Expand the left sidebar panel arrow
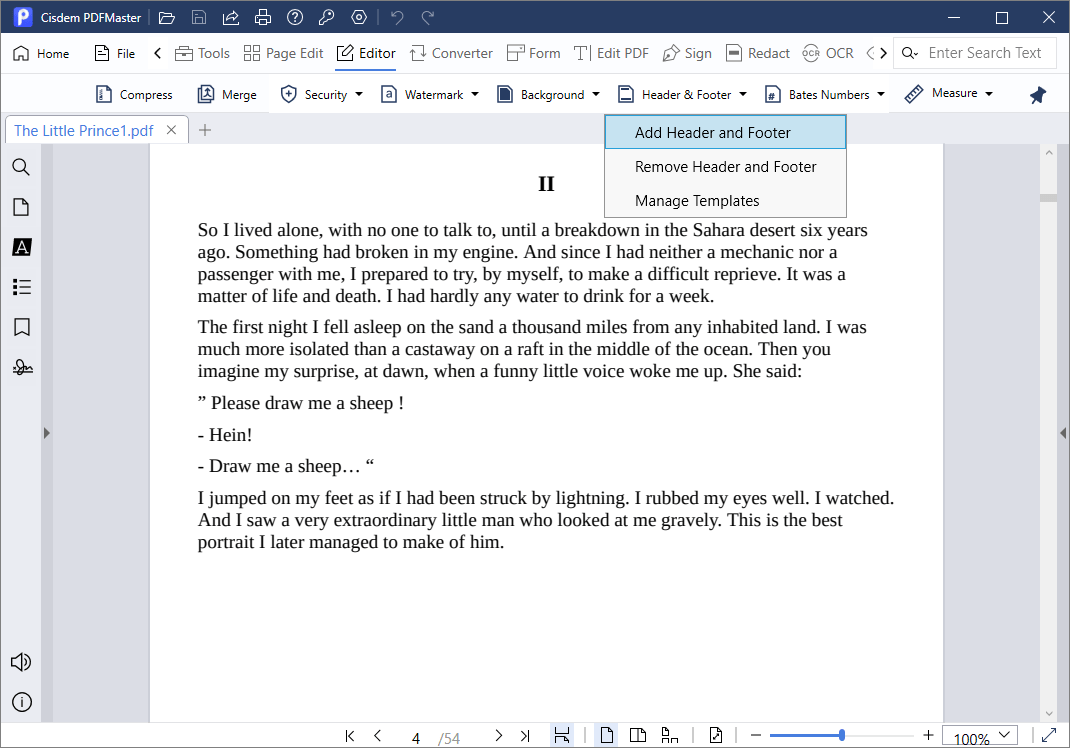 [46, 433]
